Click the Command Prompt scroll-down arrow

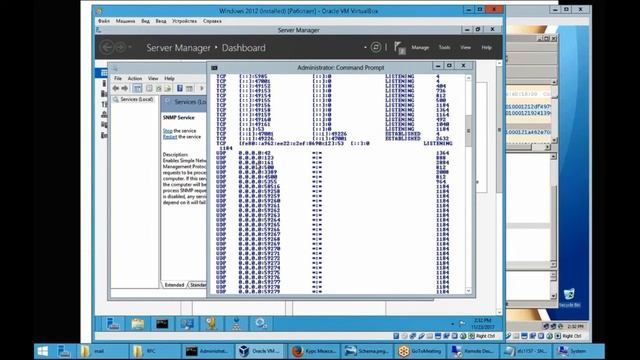[x=468, y=291]
